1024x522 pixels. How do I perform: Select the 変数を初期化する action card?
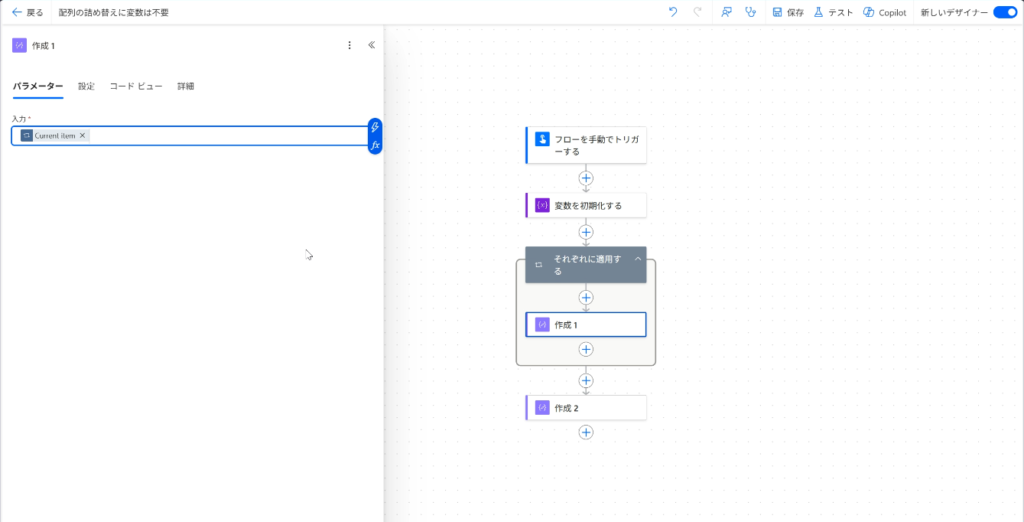click(586, 205)
